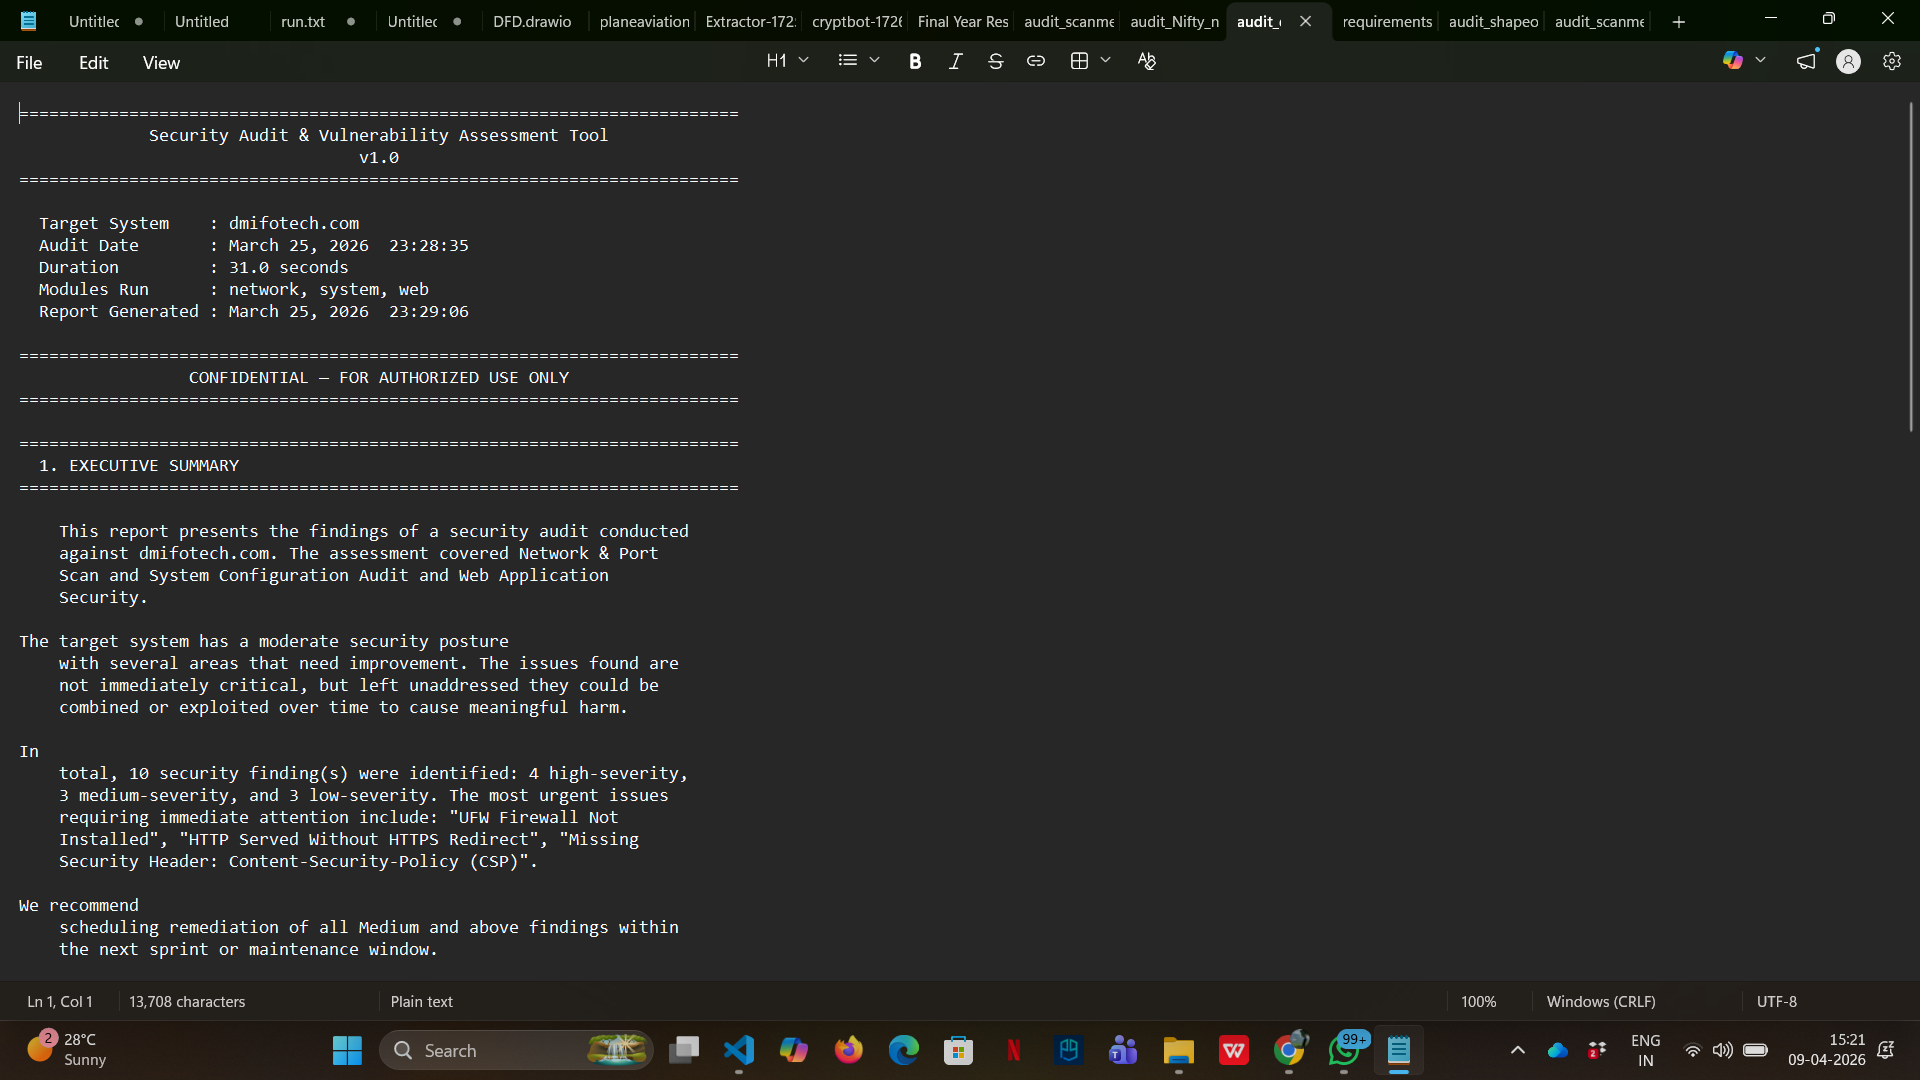
Task: Switch to the run.txt tab
Action: [303, 21]
